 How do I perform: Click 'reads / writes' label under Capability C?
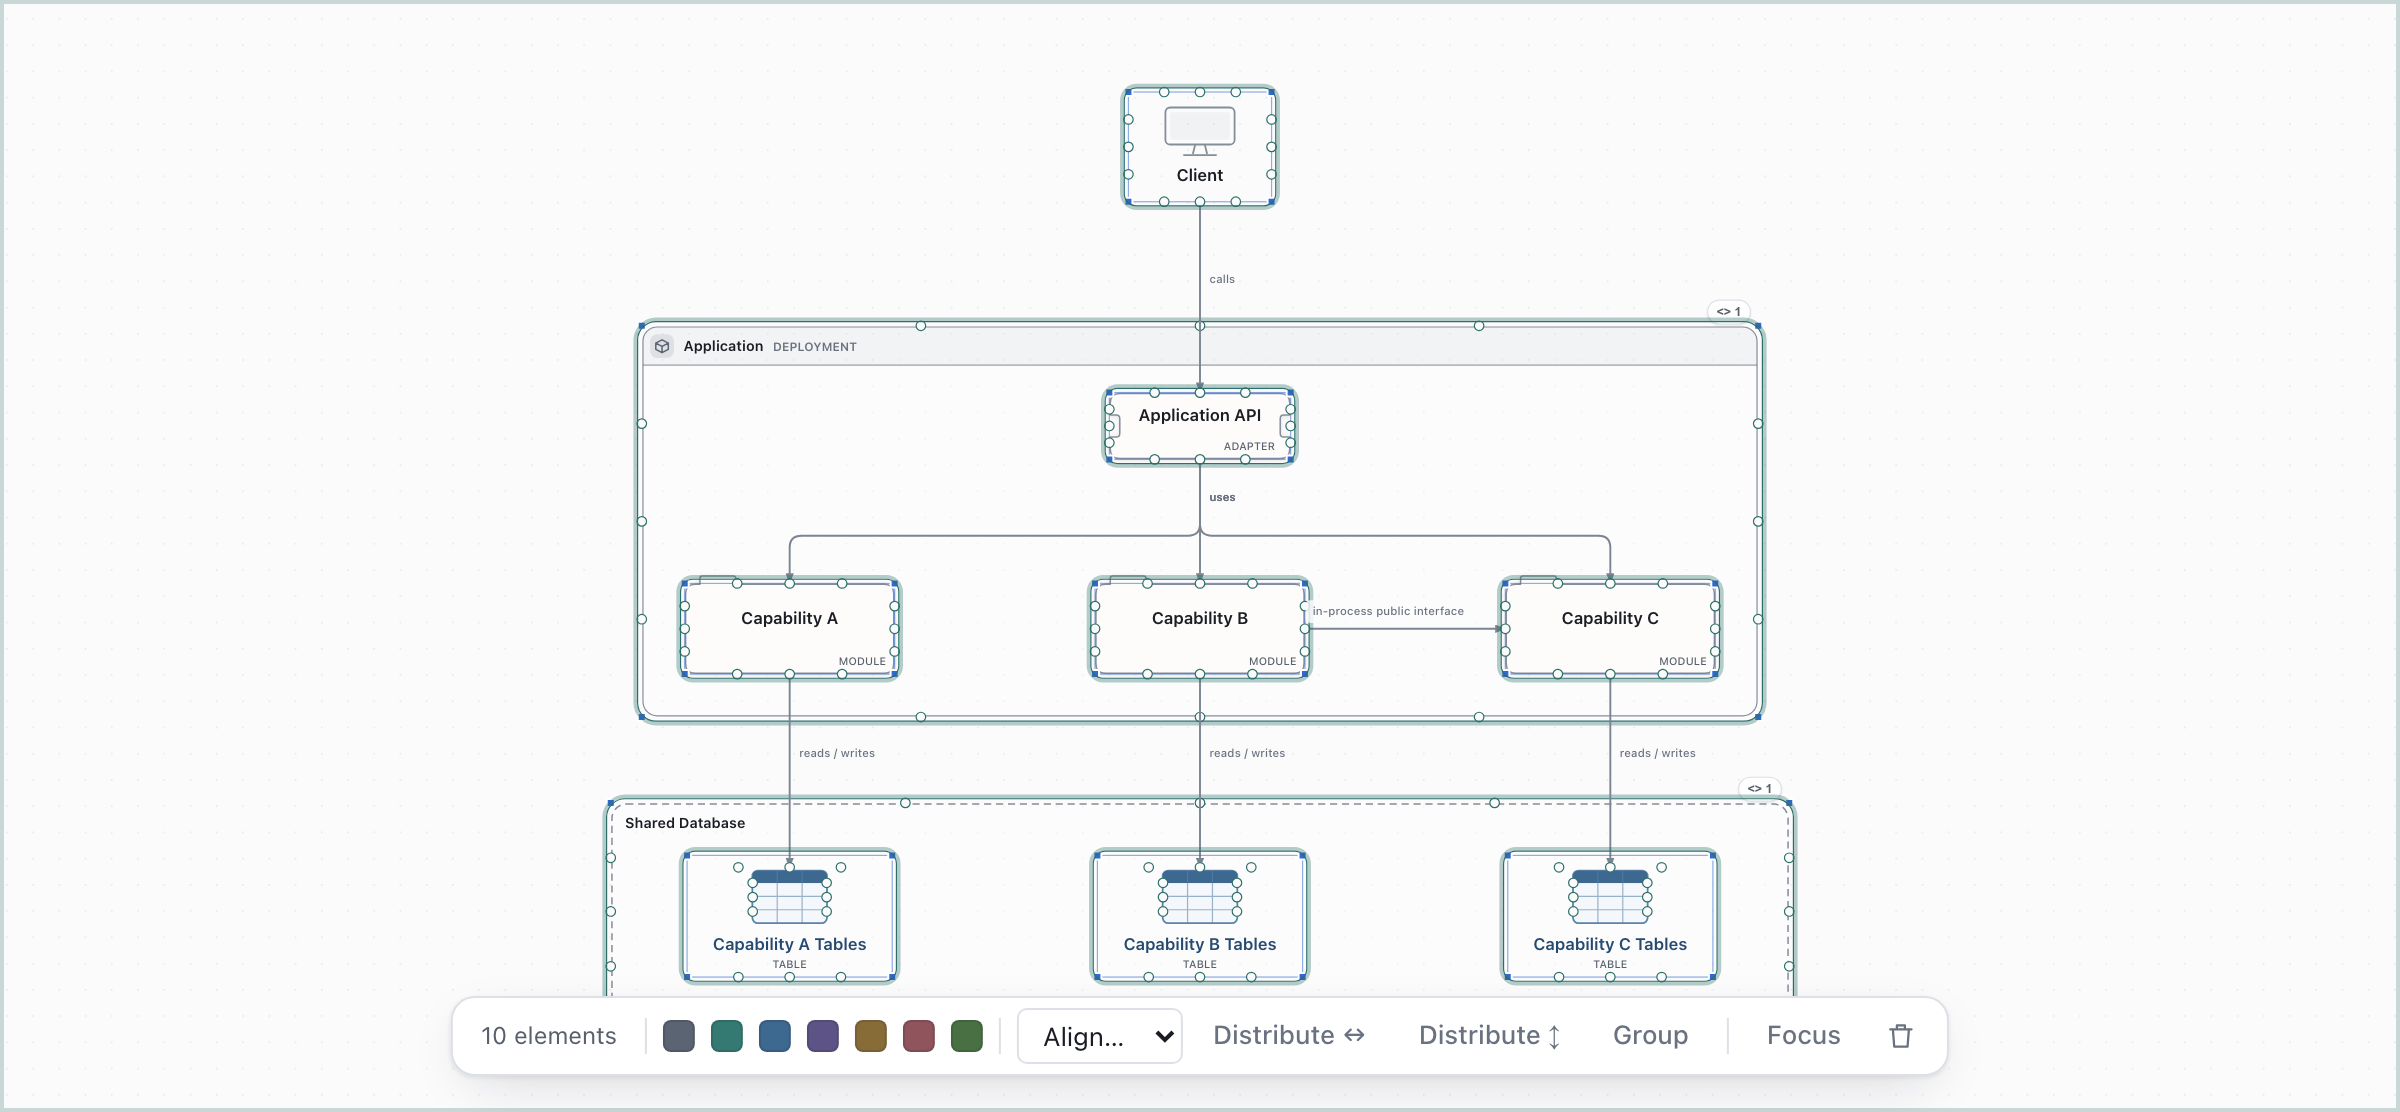click(x=1657, y=753)
